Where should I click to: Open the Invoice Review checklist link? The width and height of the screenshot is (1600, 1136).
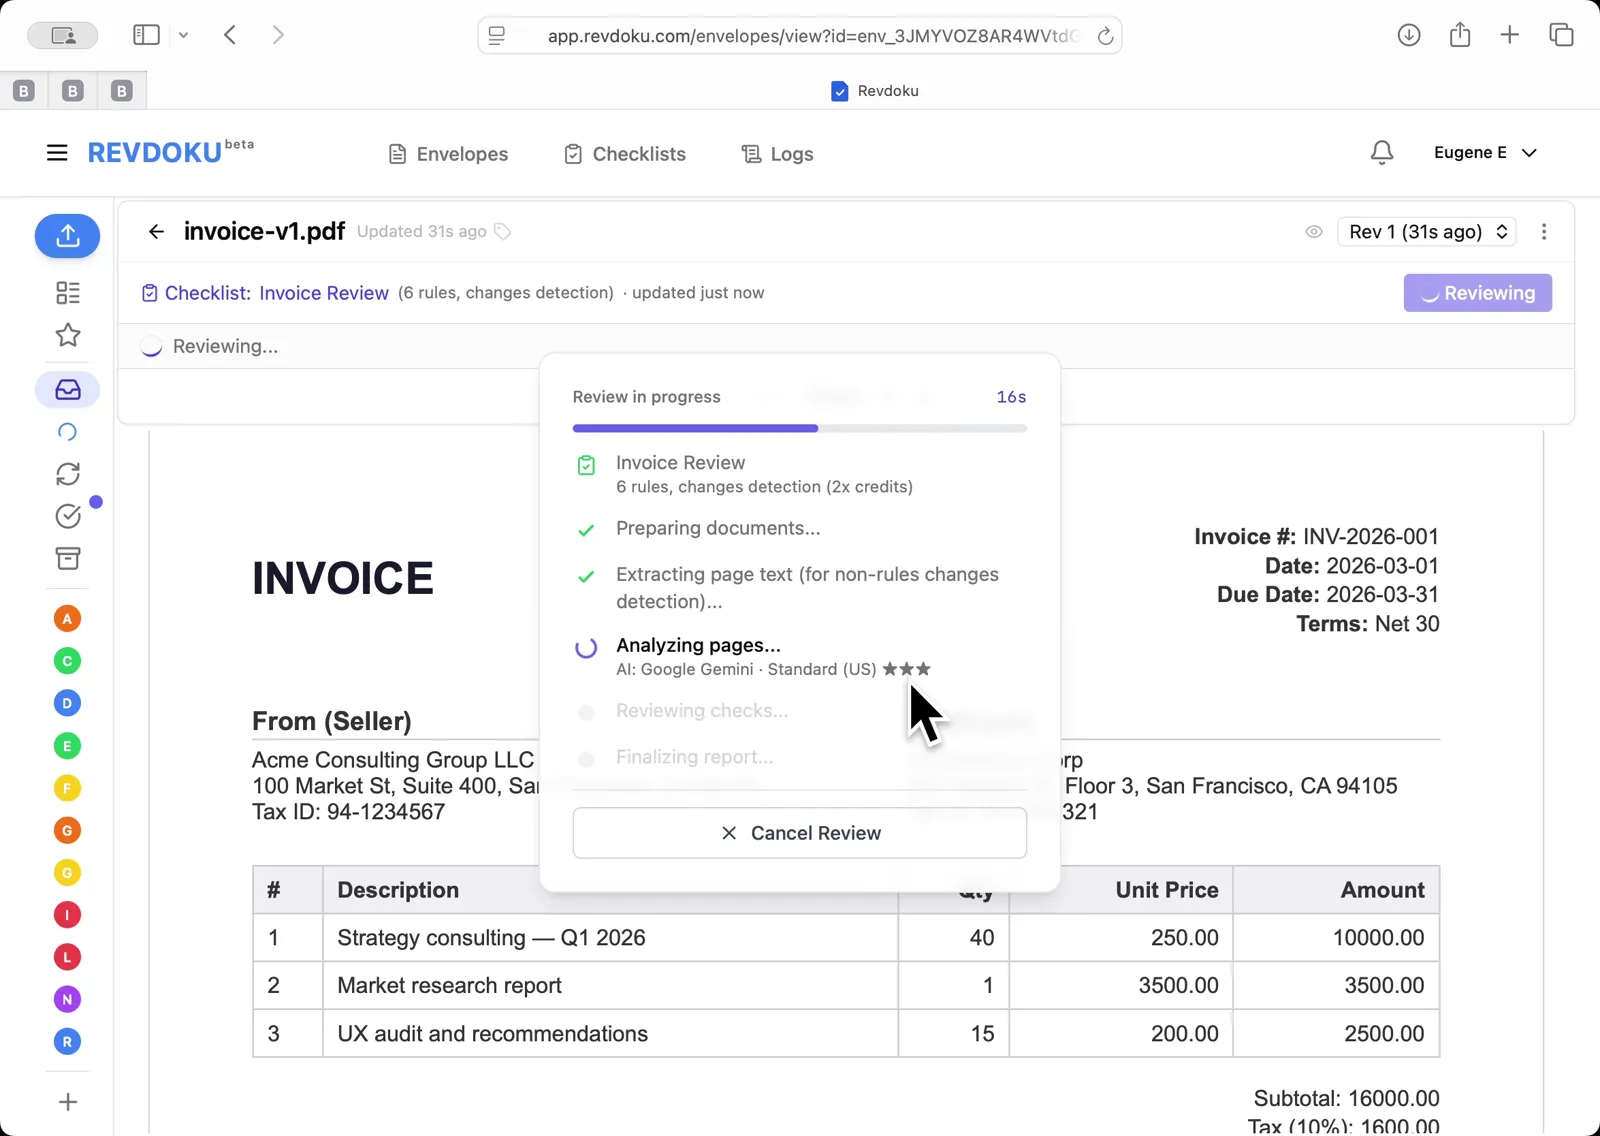pyautogui.click(x=323, y=292)
